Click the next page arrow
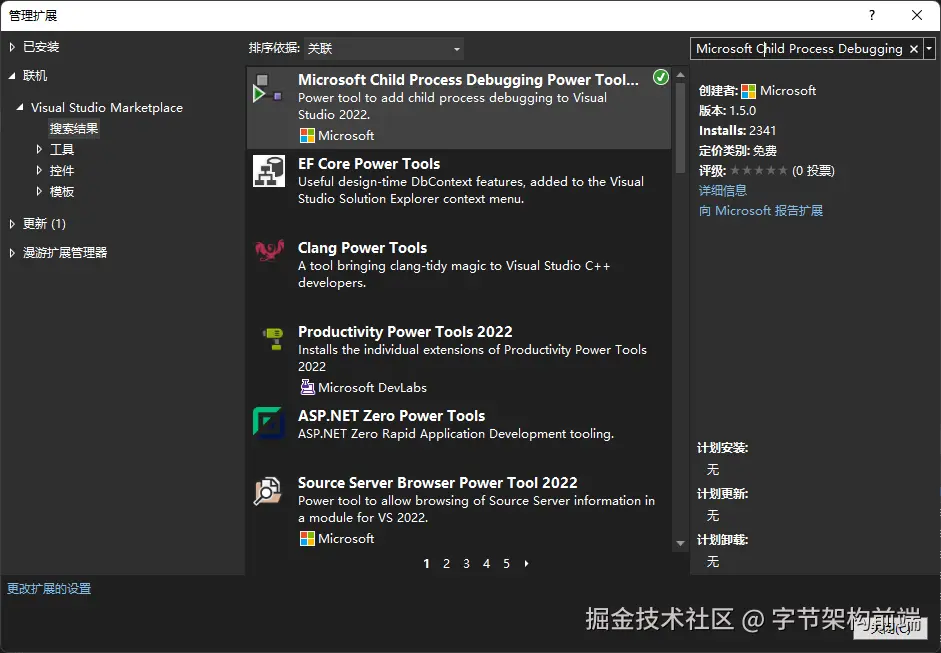This screenshot has width=941, height=653. (x=526, y=564)
